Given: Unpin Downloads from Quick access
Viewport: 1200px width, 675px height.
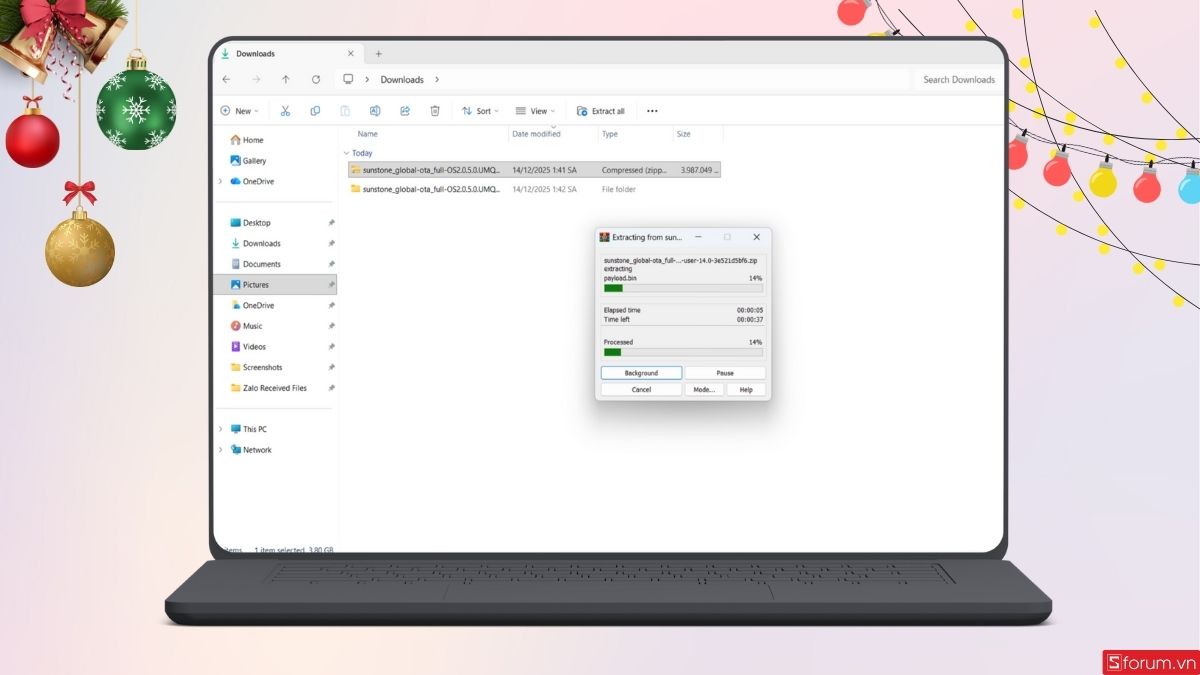Looking at the screenshot, I should coord(331,243).
